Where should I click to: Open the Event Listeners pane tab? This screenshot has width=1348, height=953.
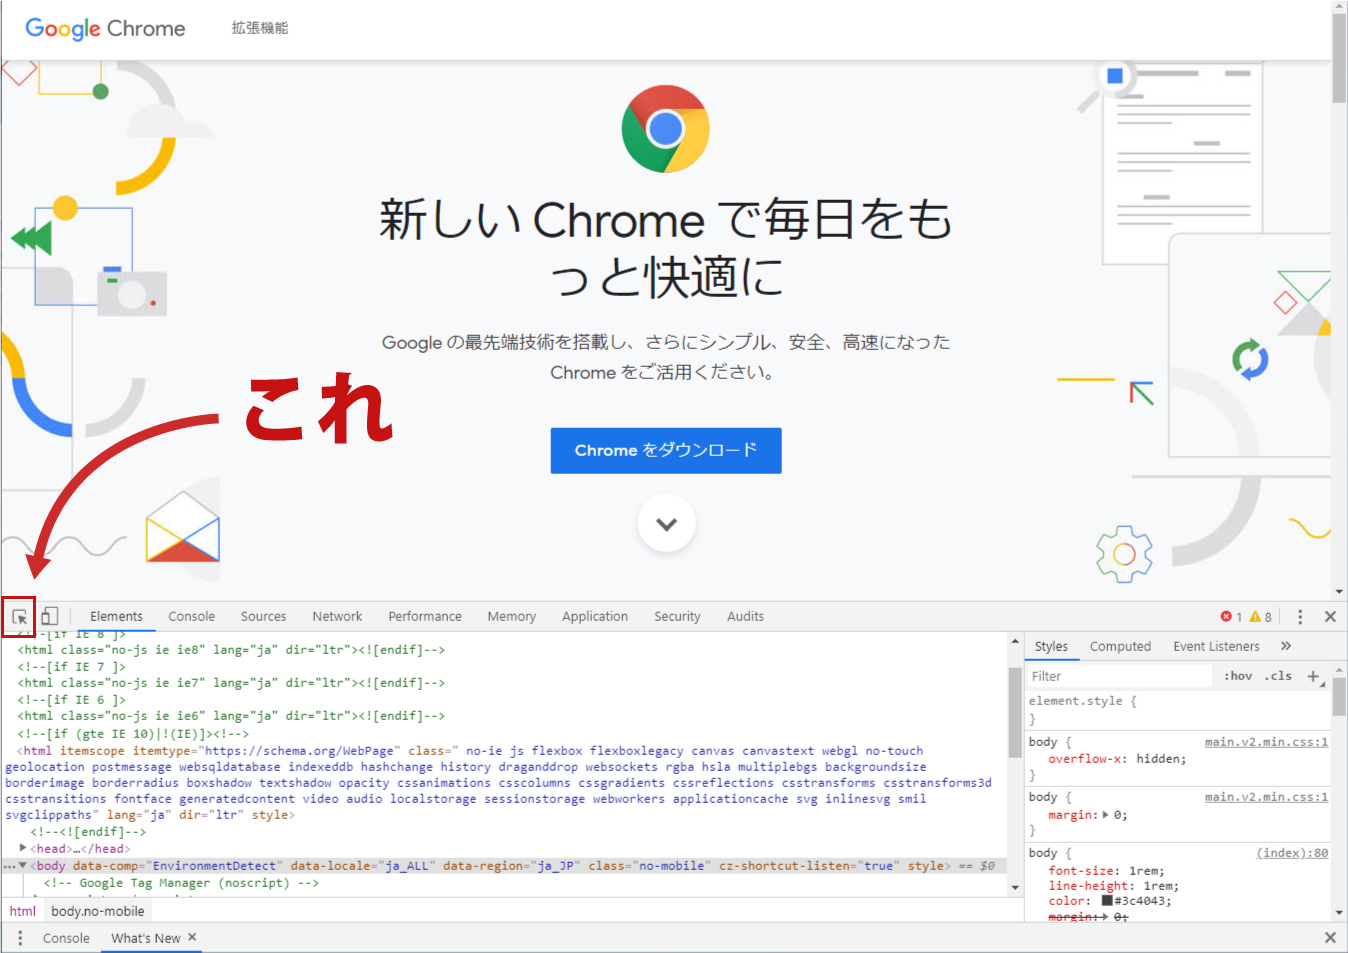(1216, 647)
